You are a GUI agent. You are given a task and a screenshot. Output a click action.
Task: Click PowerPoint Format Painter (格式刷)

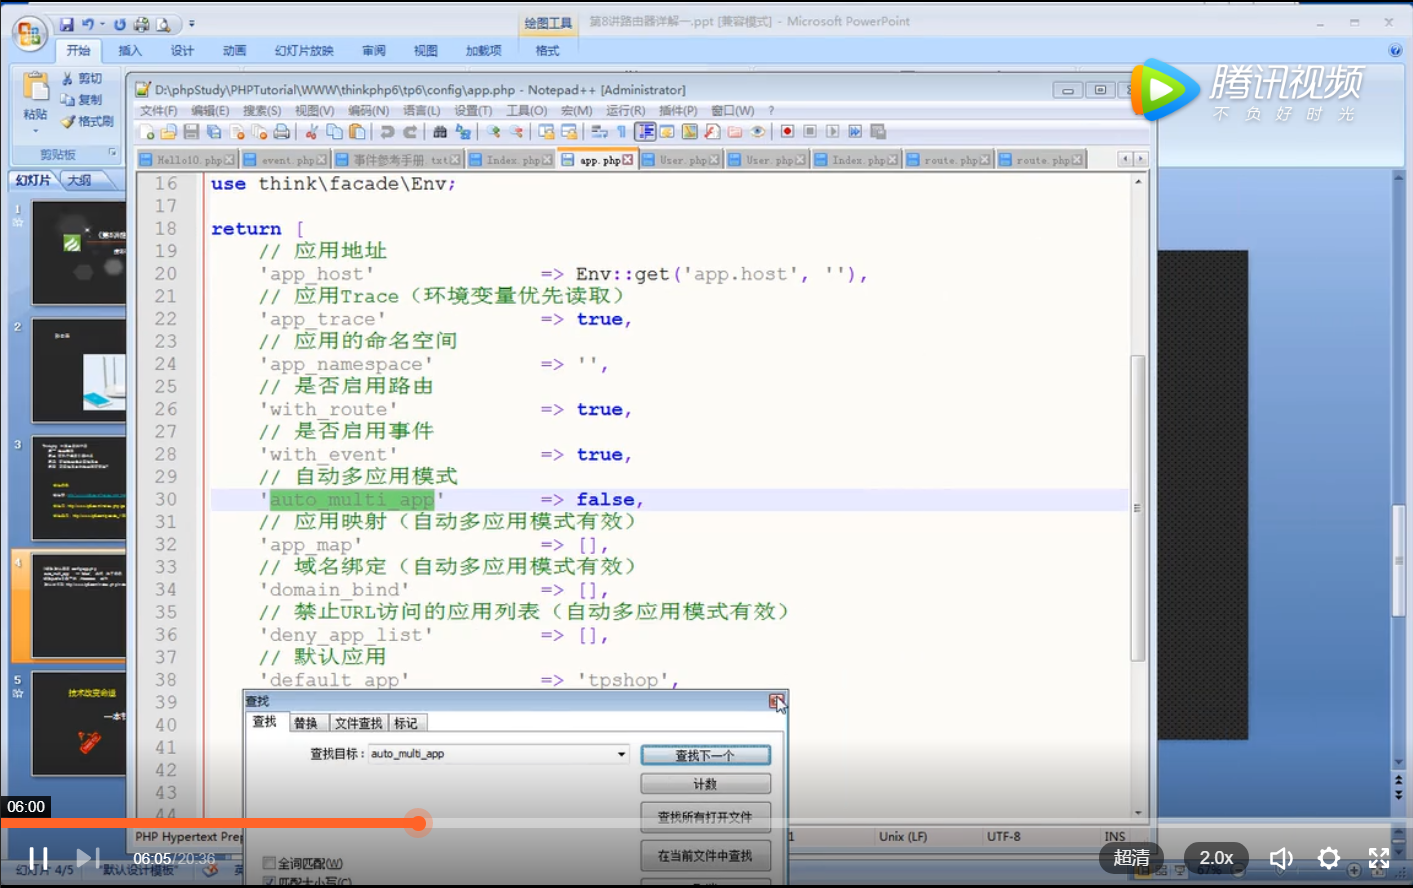click(88, 121)
